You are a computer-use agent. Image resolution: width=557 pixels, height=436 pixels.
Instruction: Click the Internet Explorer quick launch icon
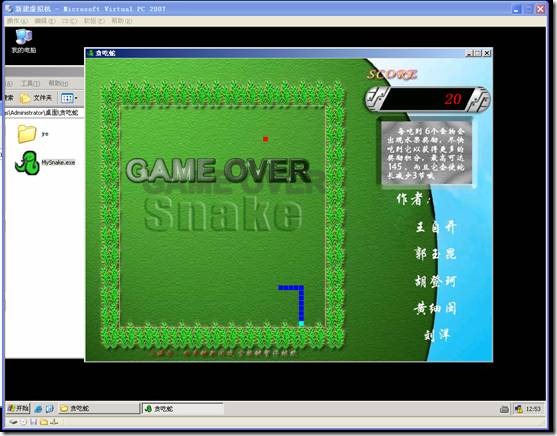point(38,409)
